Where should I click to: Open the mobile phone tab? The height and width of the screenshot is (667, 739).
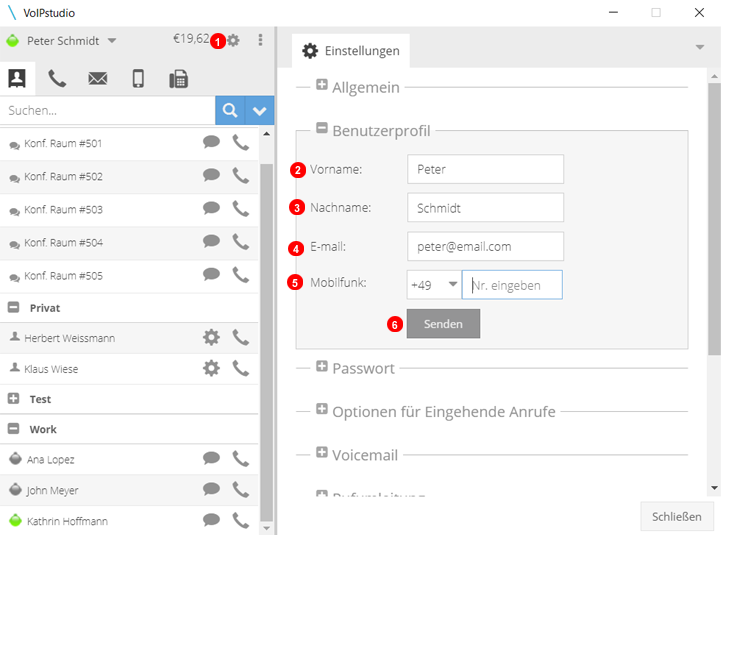pos(138,78)
